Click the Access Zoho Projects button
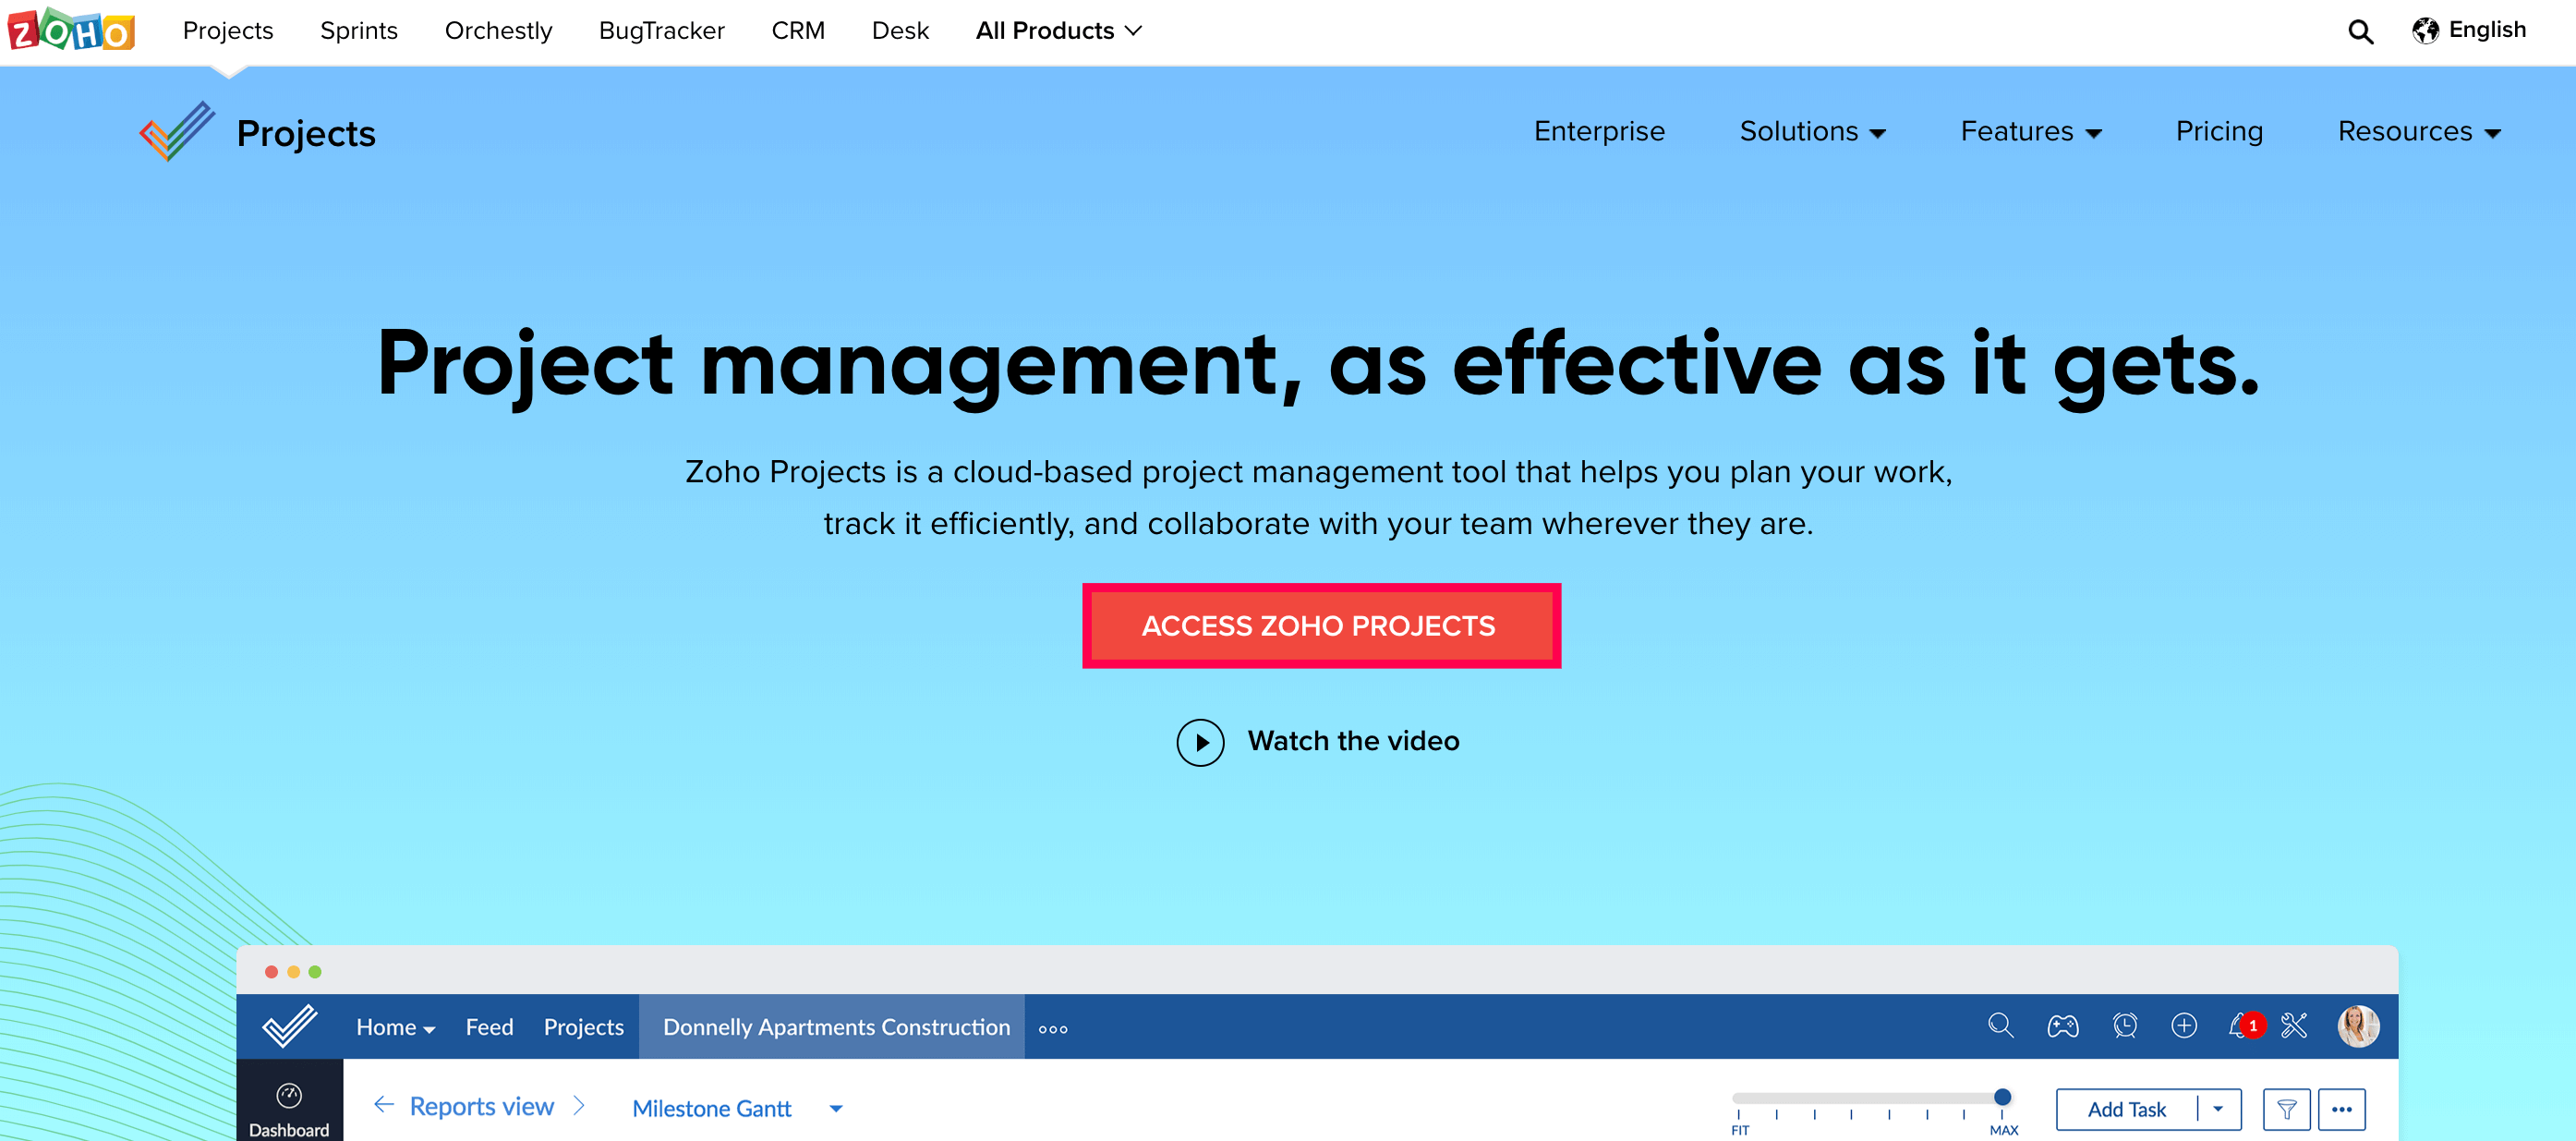The width and height of the screenshot is (2576, 1141). (1320, 626)
